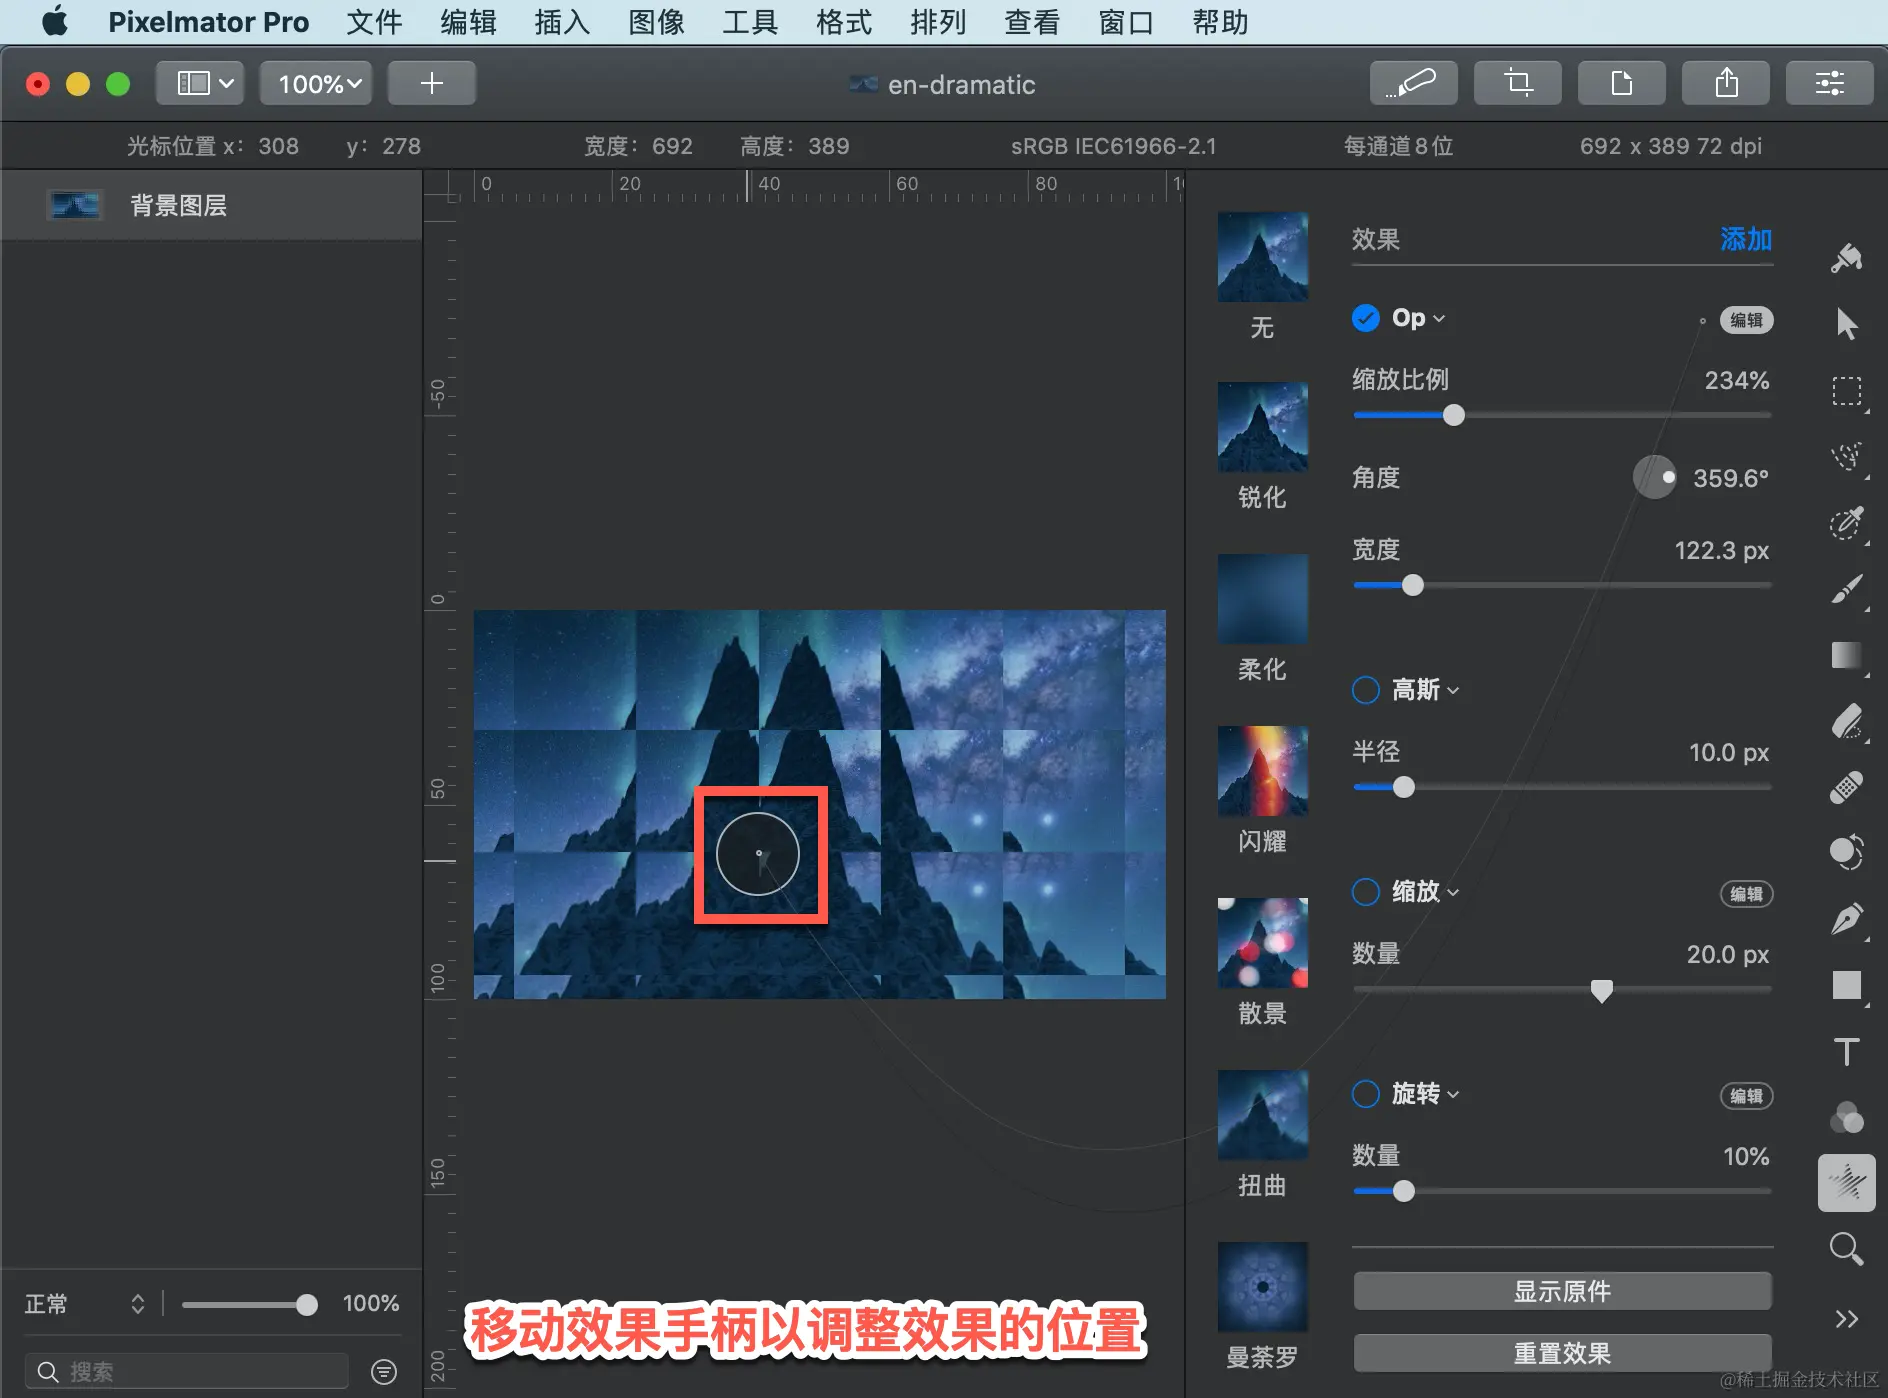This screenshot has height=1398, width=1888.
Task: Enable the 高斯 effect checkbox
Action: pos(1365,690)
